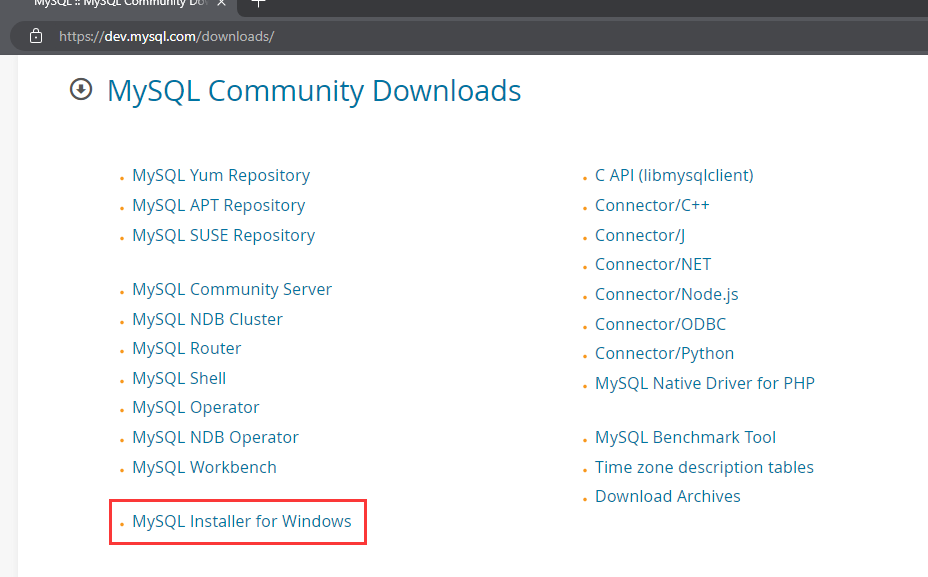Viewport: 928px width, 577px height.
Task: Open the MySQL Shell download page
Action: point(179,378)
